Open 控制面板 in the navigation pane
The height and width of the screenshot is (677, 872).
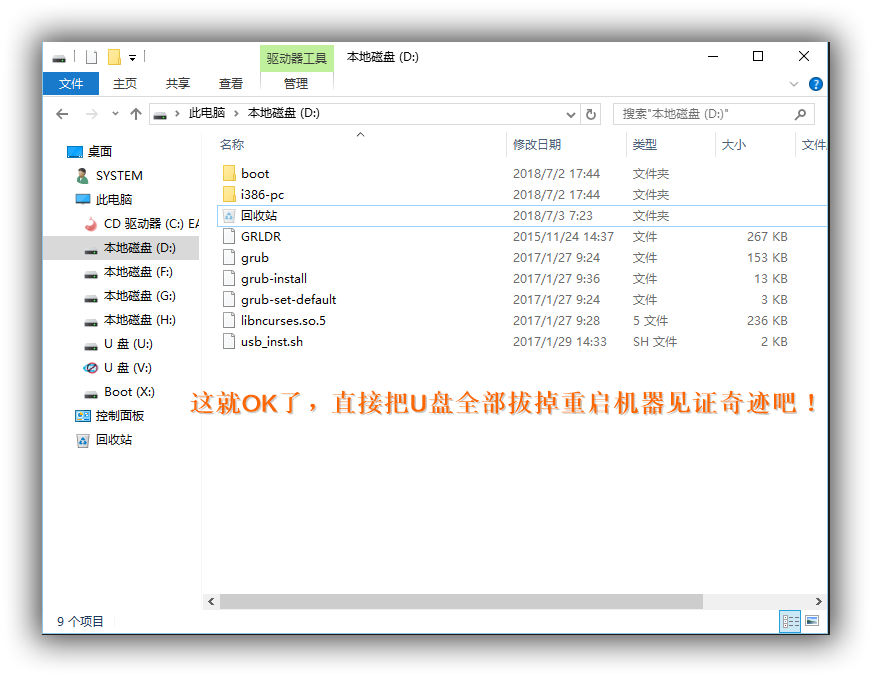click(110, 416)
